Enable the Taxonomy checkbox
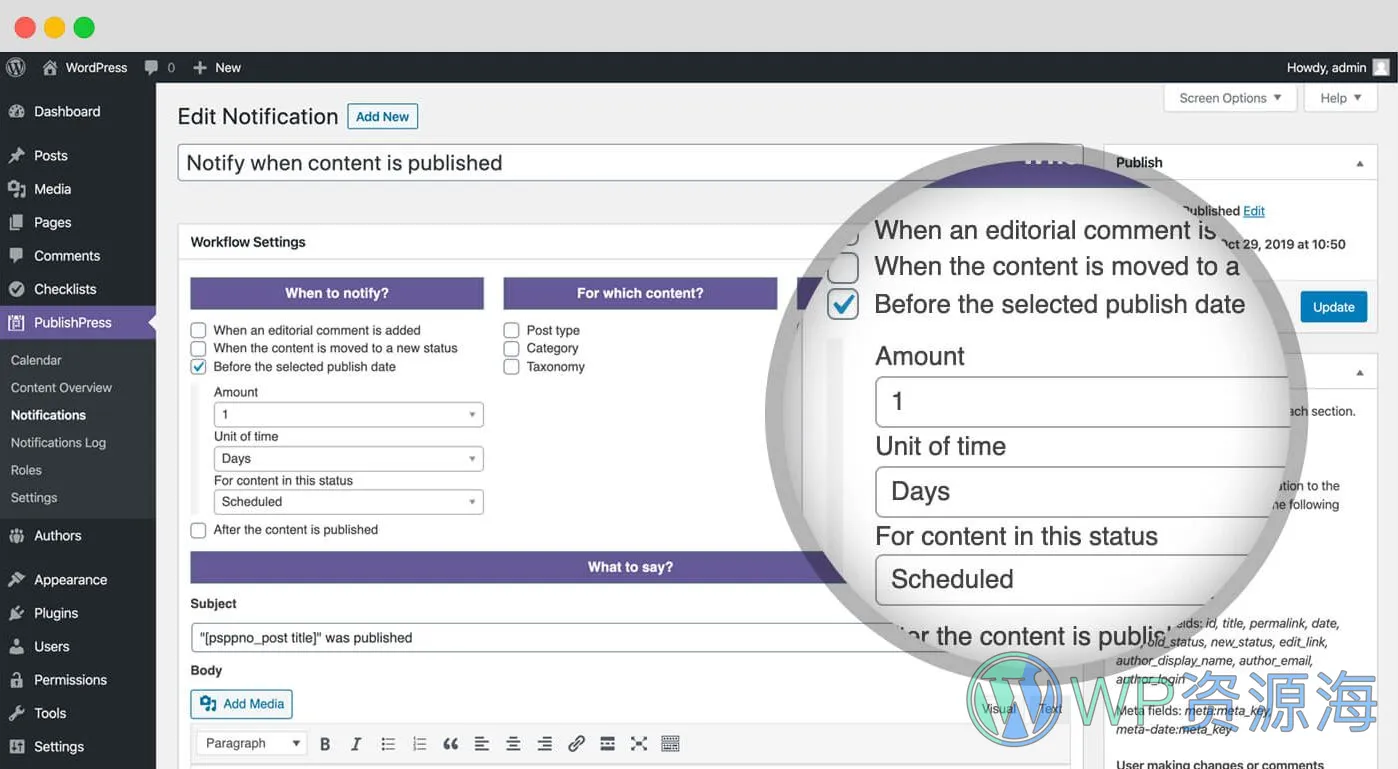 tap(511, 367)
